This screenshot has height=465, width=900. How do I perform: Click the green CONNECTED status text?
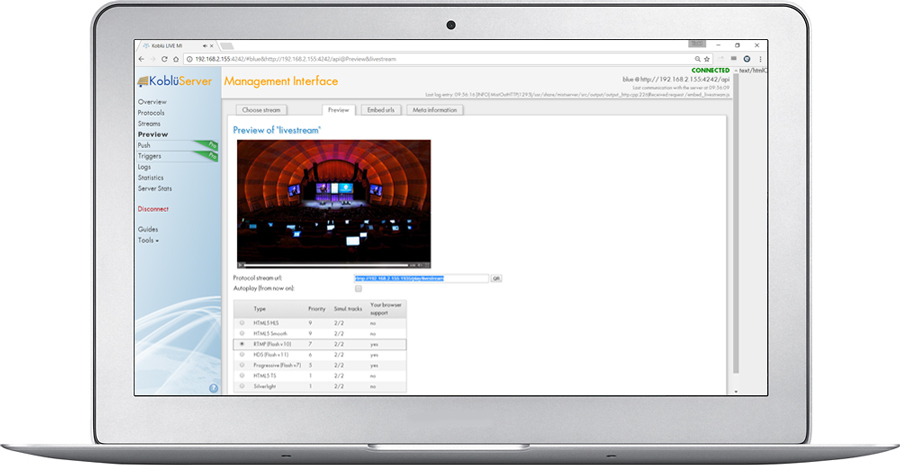click(x=711, y=70)
